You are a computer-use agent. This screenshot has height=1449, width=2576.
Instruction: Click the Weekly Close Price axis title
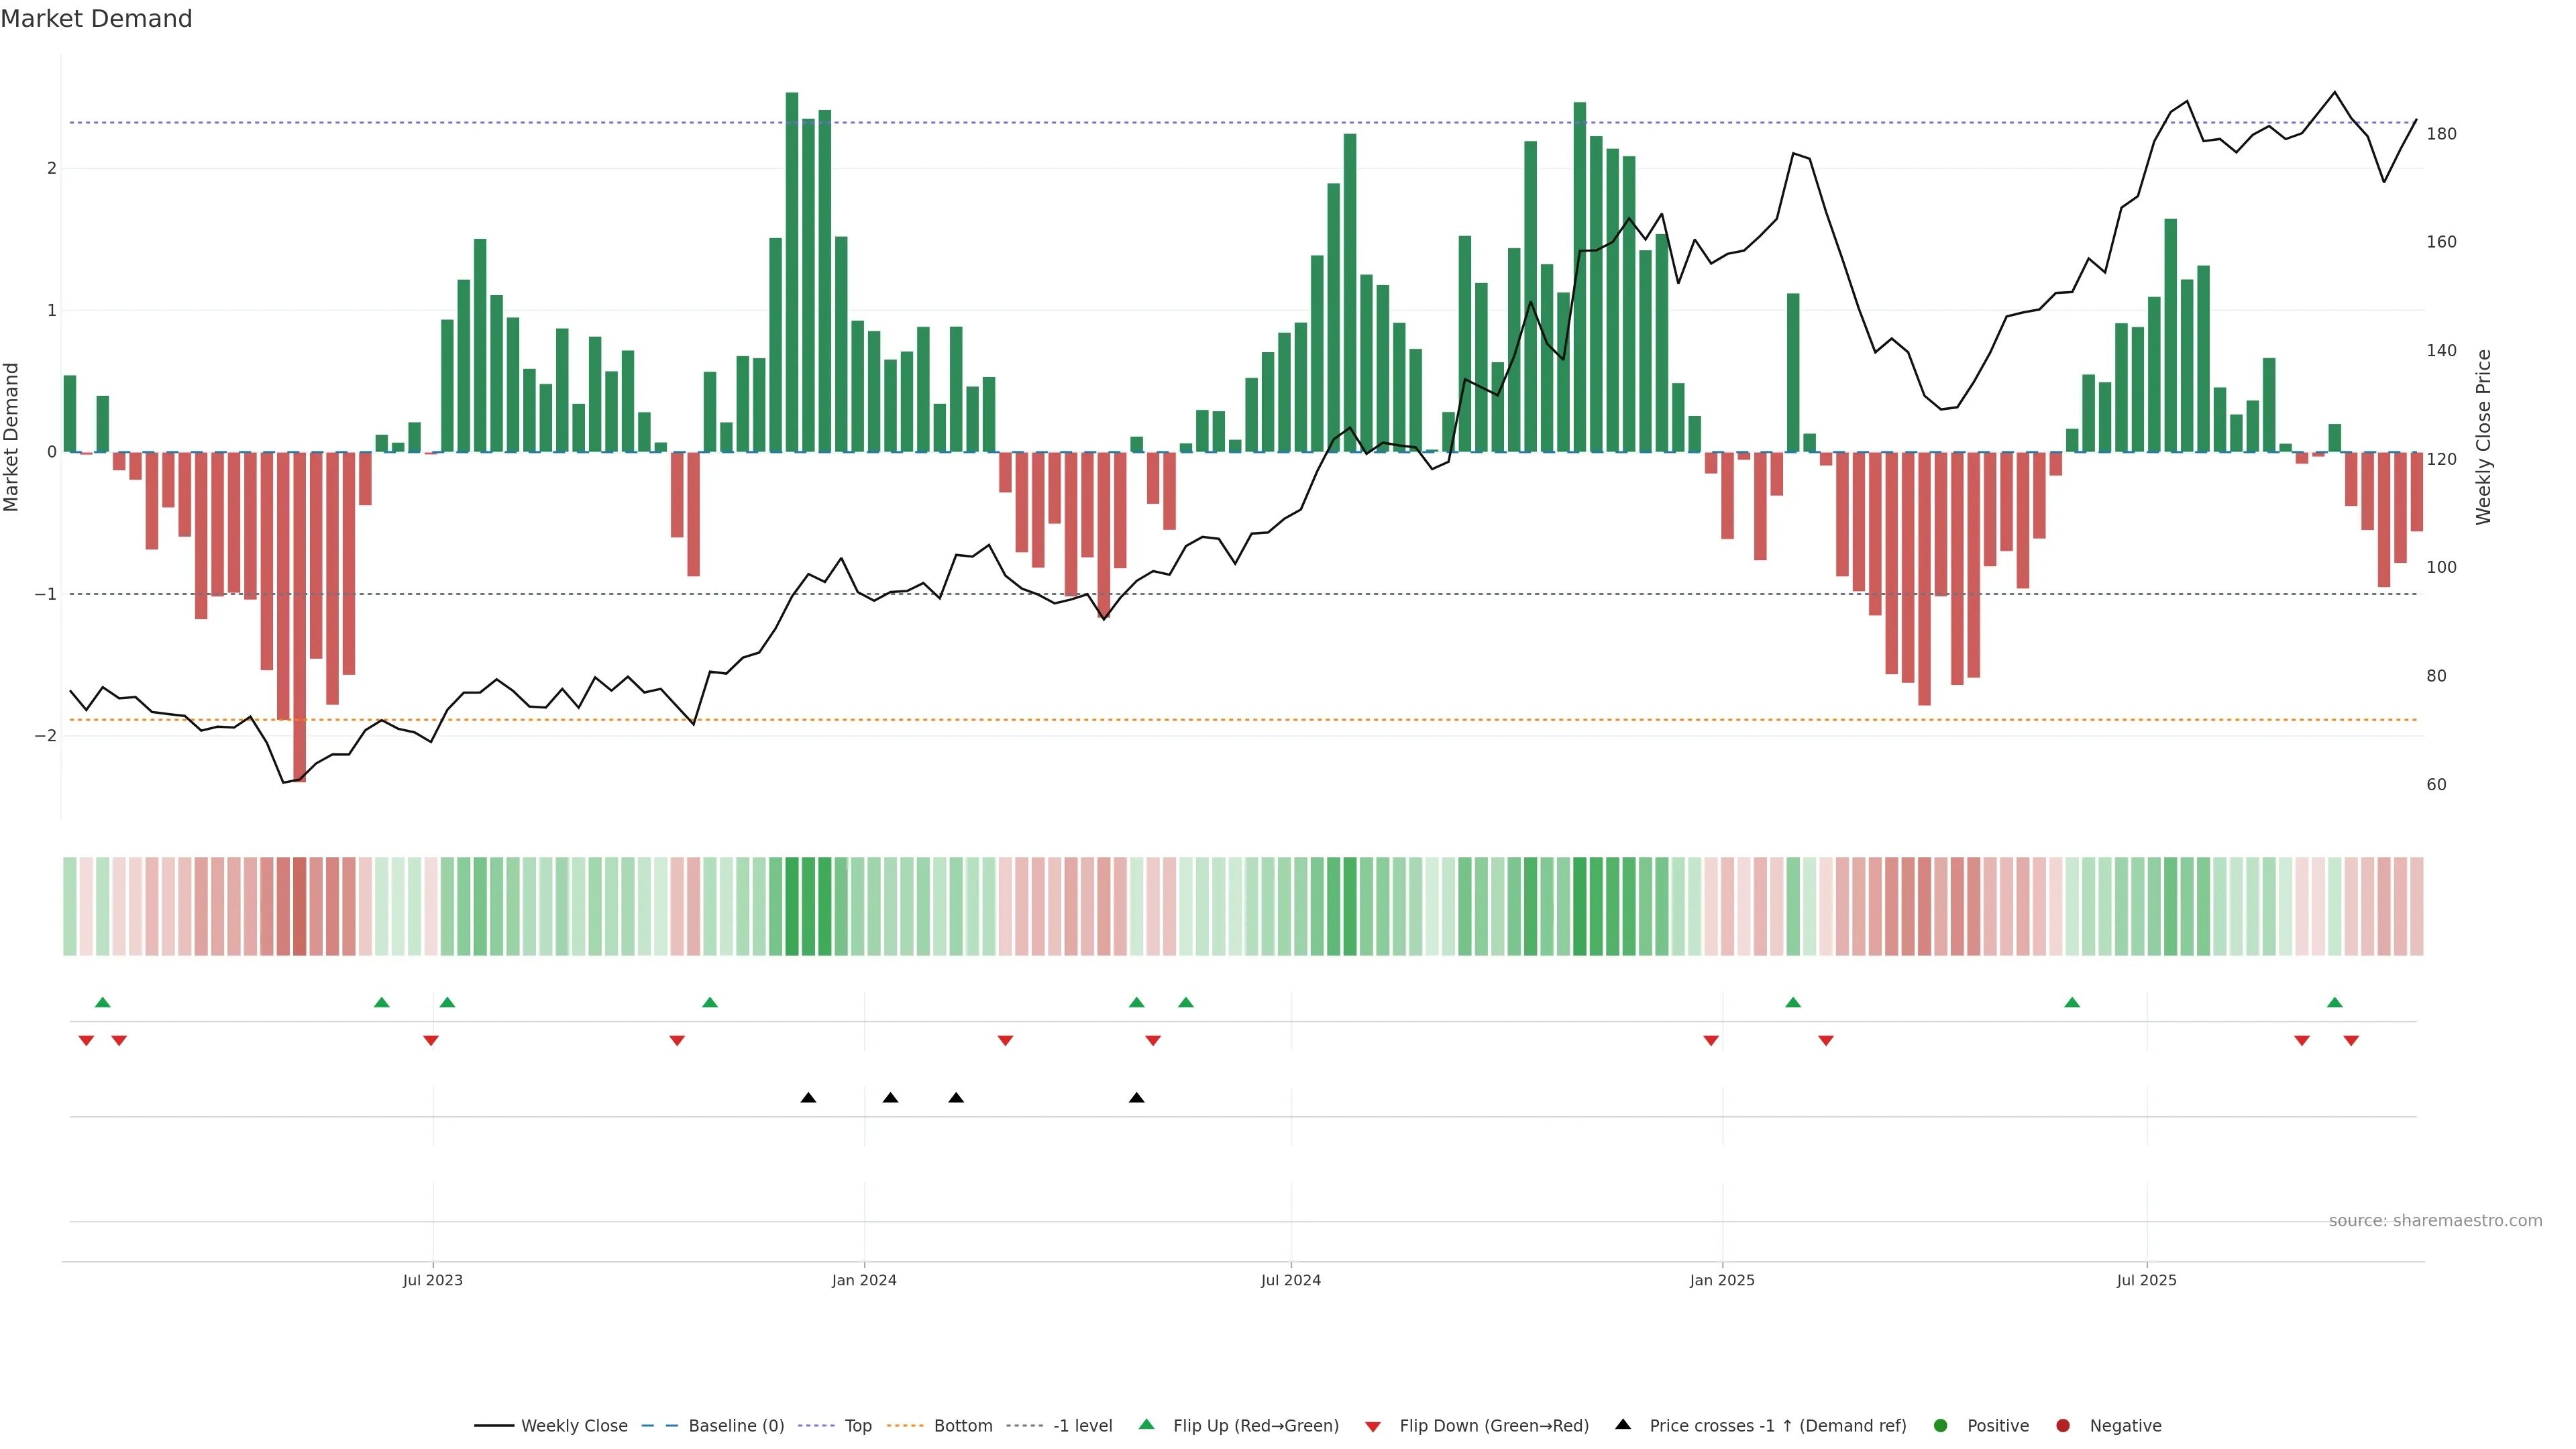click(x=2484, y=437)
